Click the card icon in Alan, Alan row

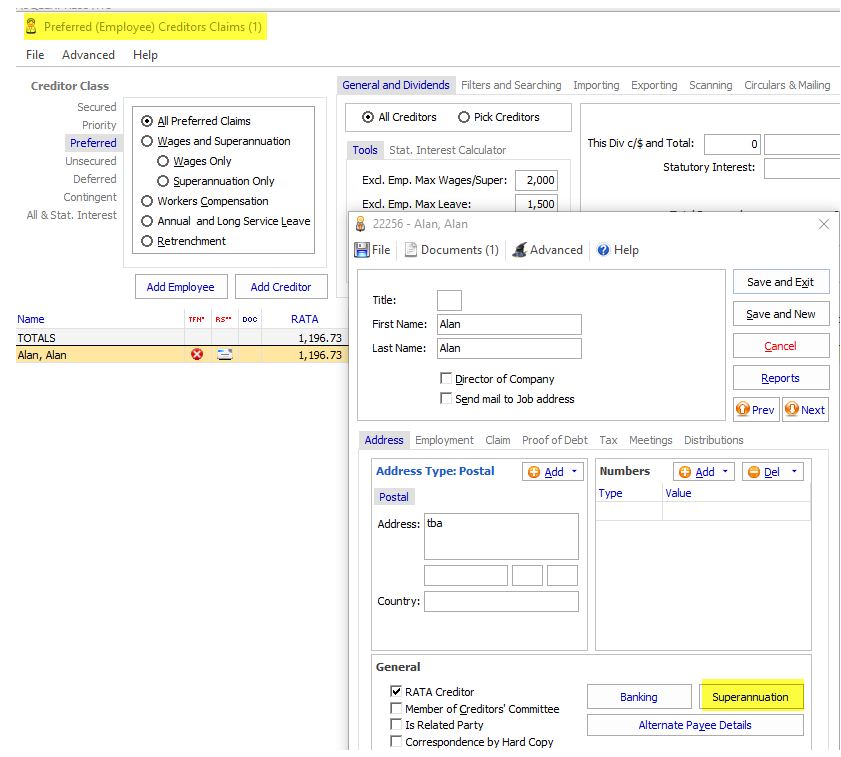point(225,355)
